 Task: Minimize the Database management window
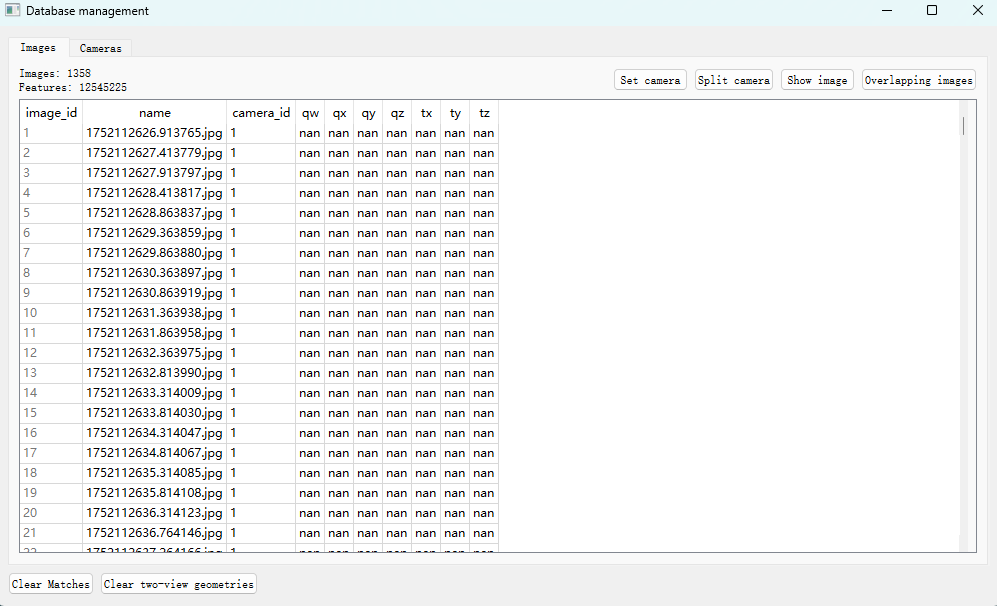(x=887, y=10)
